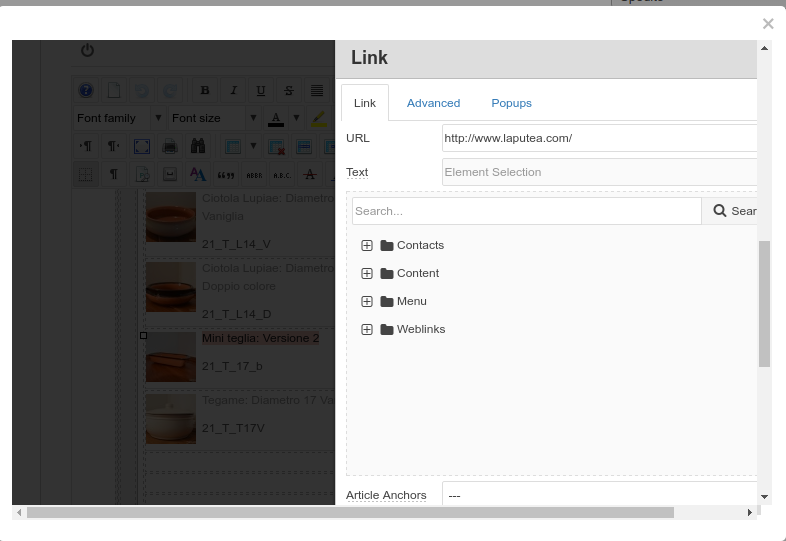Image resolution: width=786 pixels, height=541 pixels.
Task: Click the fullscreen icon in the editor toolbar
Action: [x=142, y=146]
